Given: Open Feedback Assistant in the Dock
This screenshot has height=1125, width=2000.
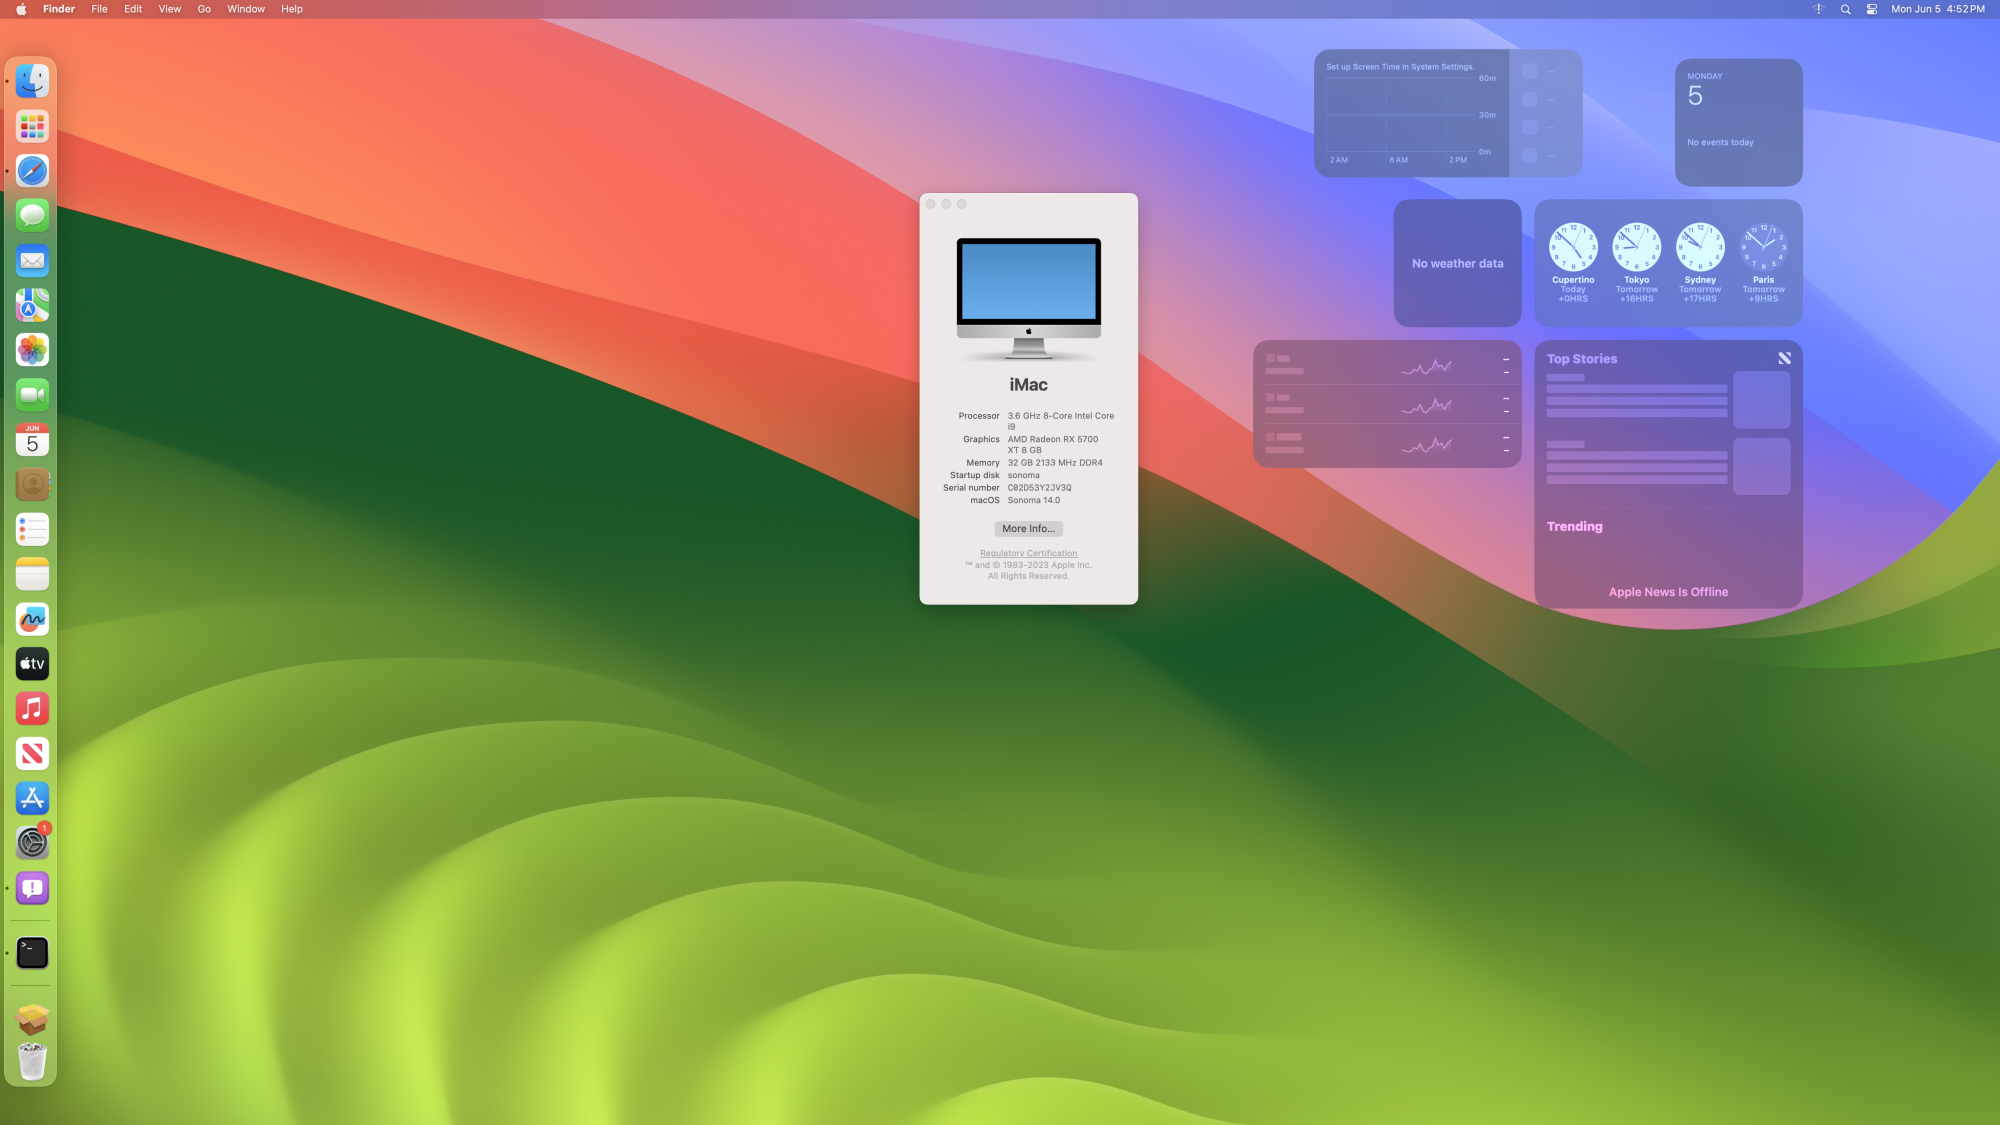Looking at the screenshot, I should (32, 888).
